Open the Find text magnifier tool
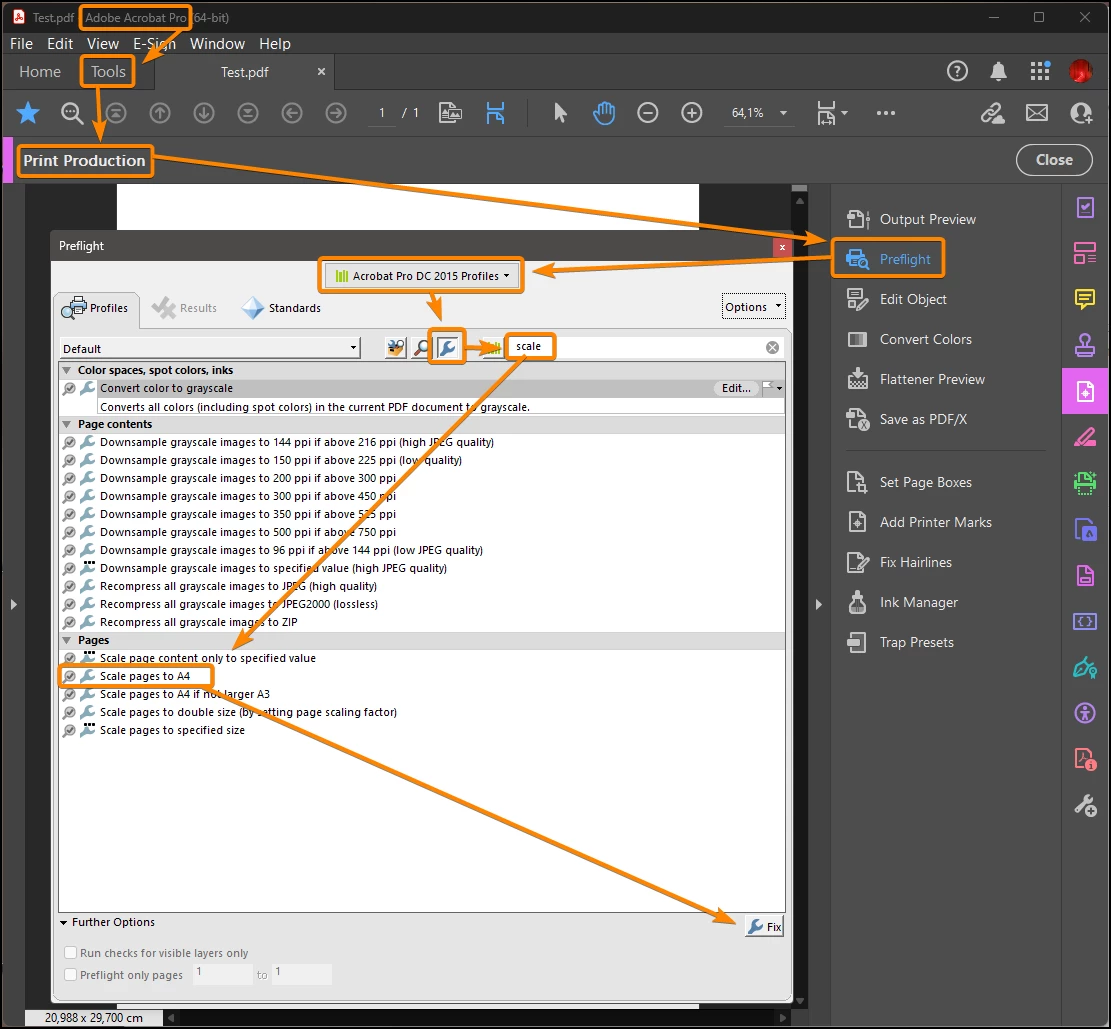Image resolution: width=1111 pixels, height=1029 pixels. pyautogui.click(x=72, y=113)
